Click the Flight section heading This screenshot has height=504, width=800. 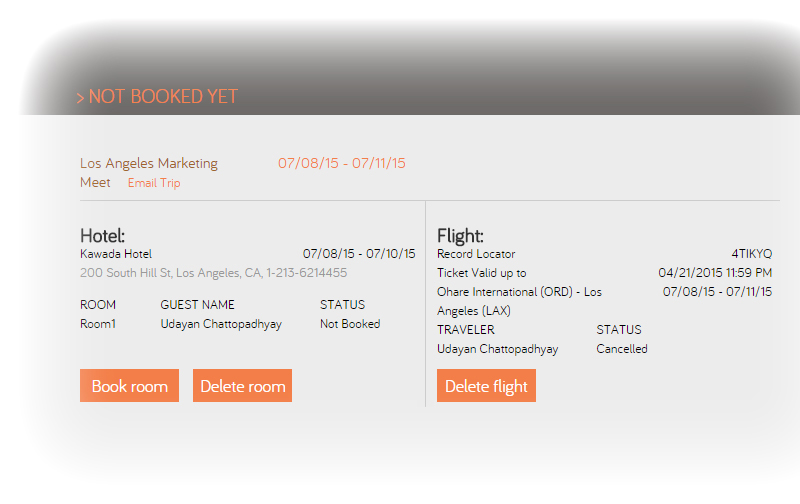pyautogui.click(x=460, y=236)
